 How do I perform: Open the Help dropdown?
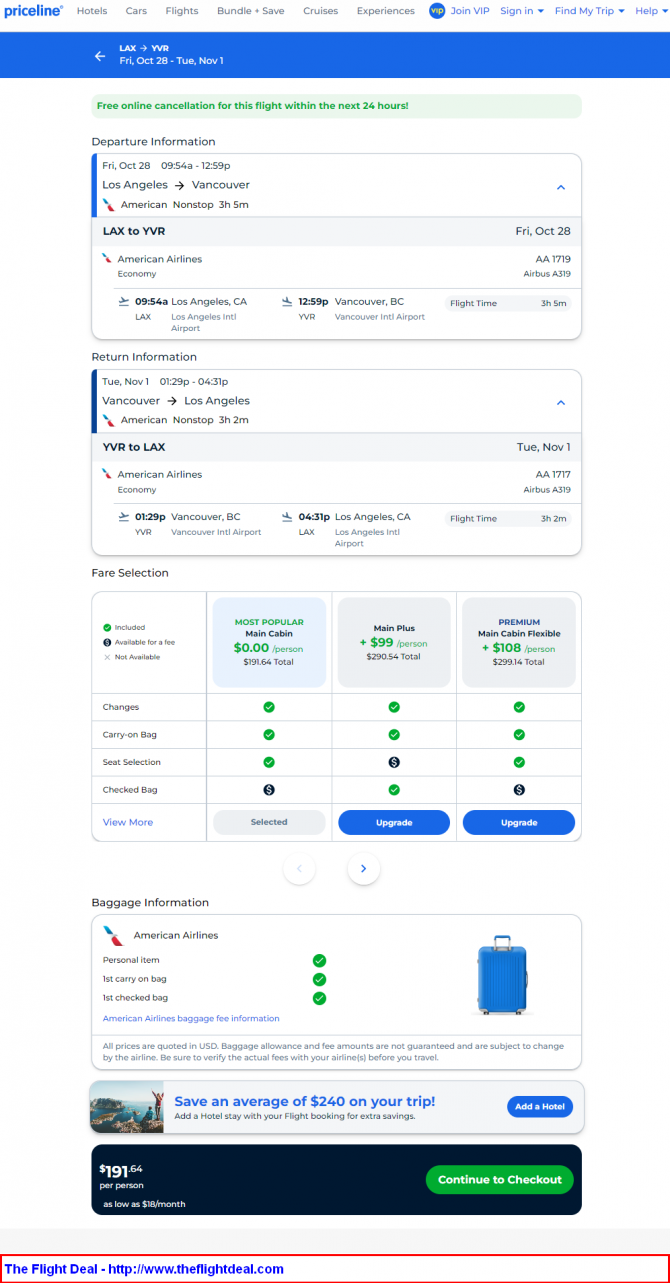point(651,11)
